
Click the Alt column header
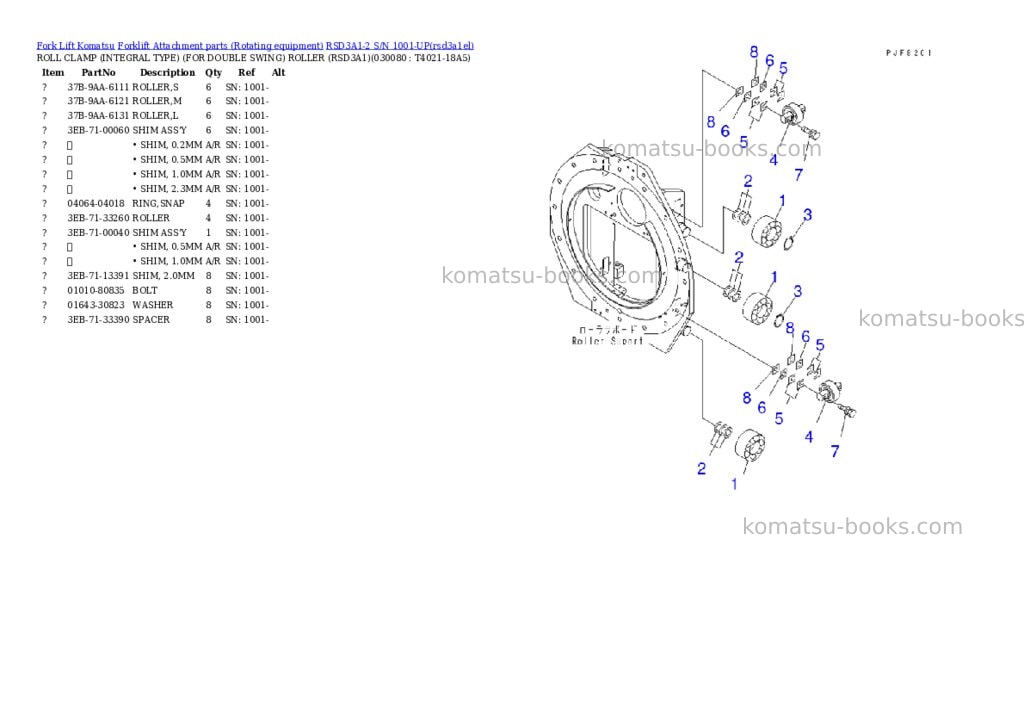(x=279, y=72)
